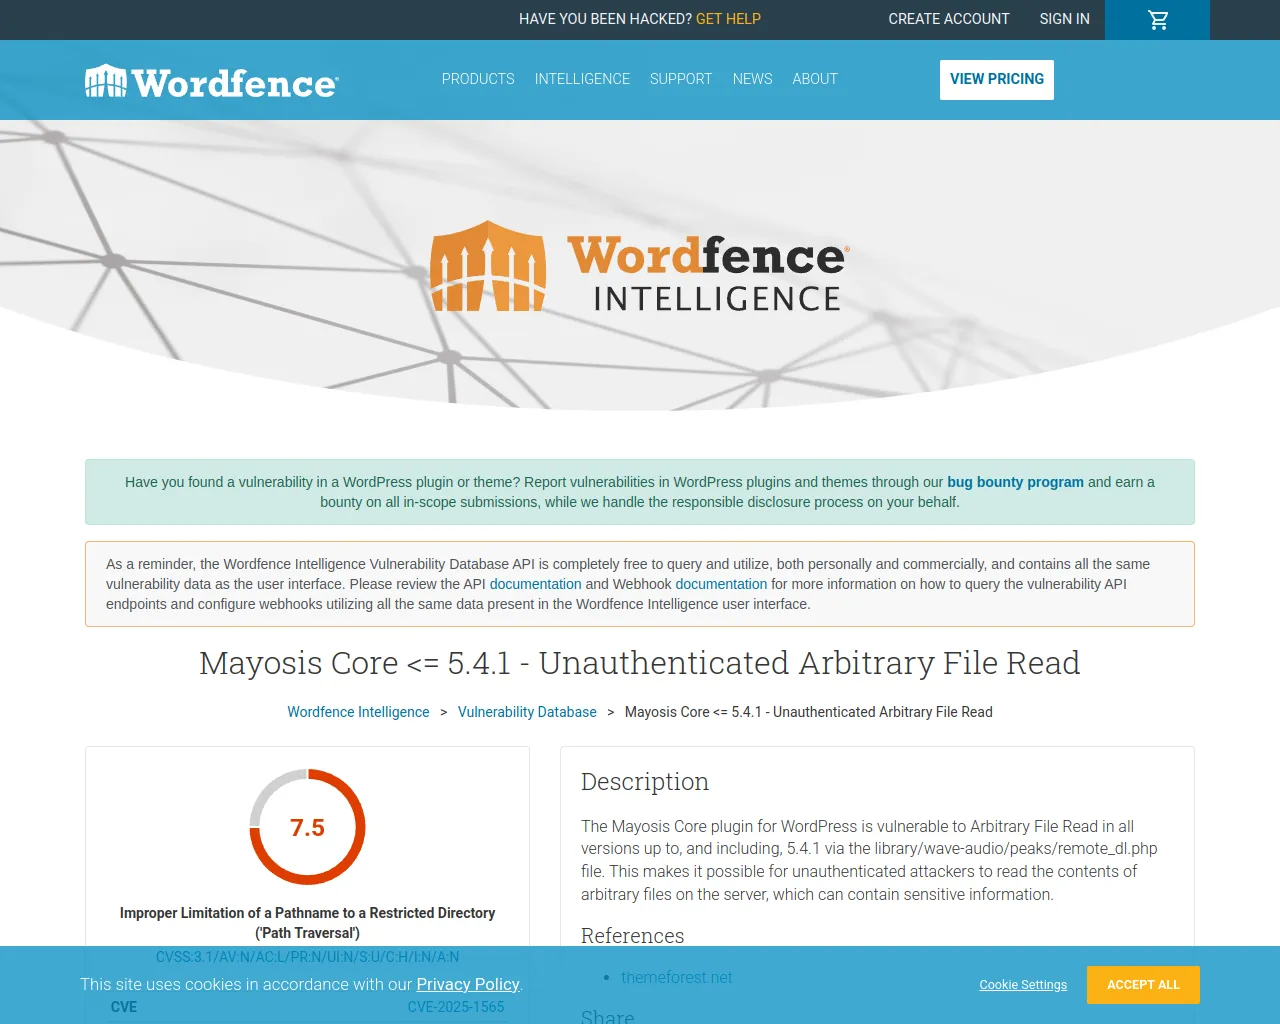1280x1024 pixels.
Task: Follow the bug bounty program link
Action: (x=1015, y=482)
